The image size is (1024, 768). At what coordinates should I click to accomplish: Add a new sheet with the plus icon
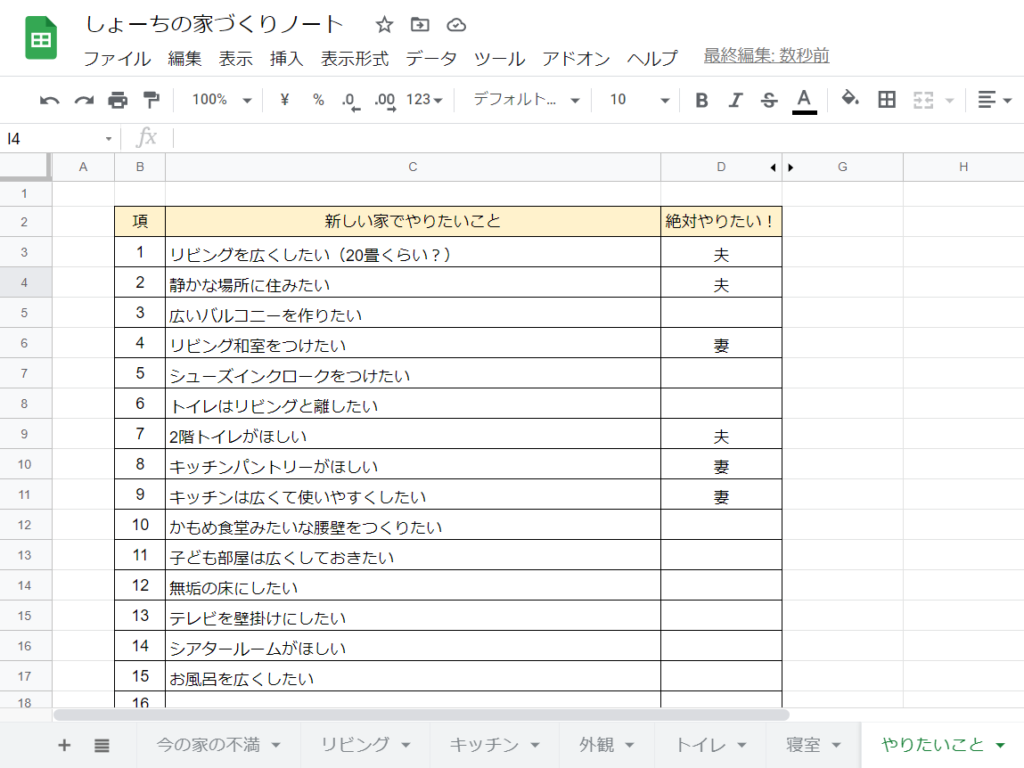pyautogui.click(x=63, y=744)
